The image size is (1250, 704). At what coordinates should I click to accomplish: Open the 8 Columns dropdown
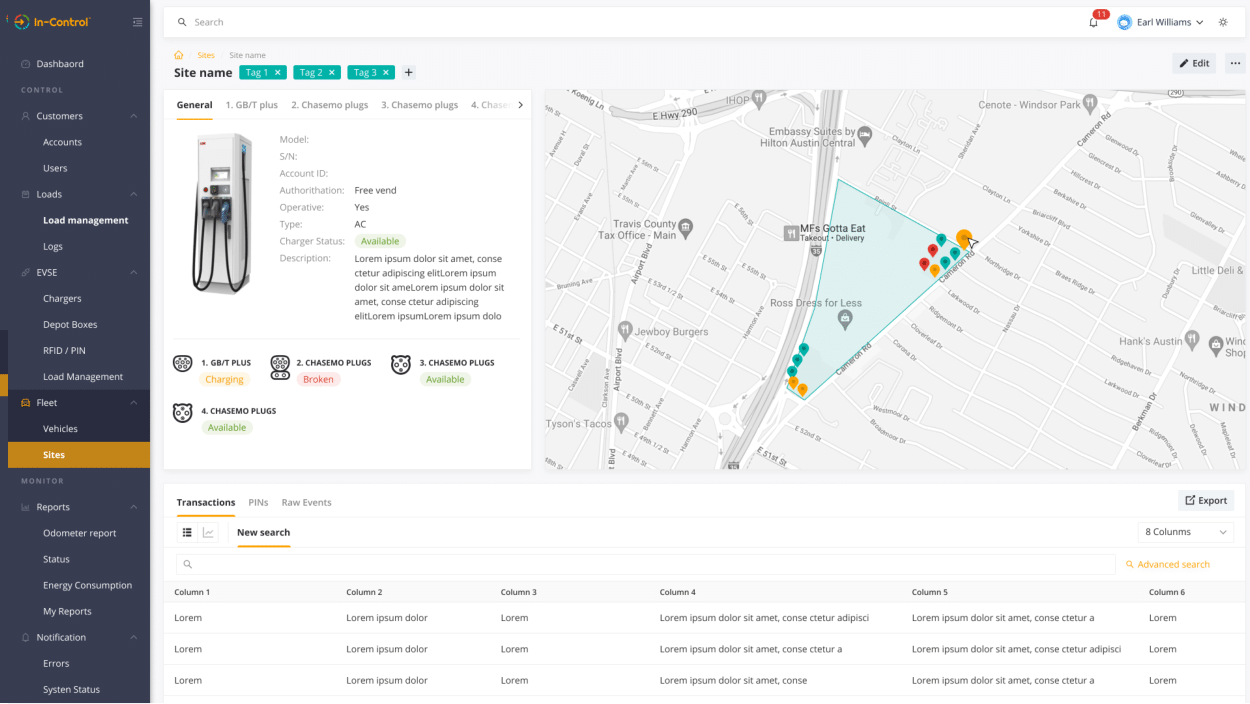pos(1186,532)
